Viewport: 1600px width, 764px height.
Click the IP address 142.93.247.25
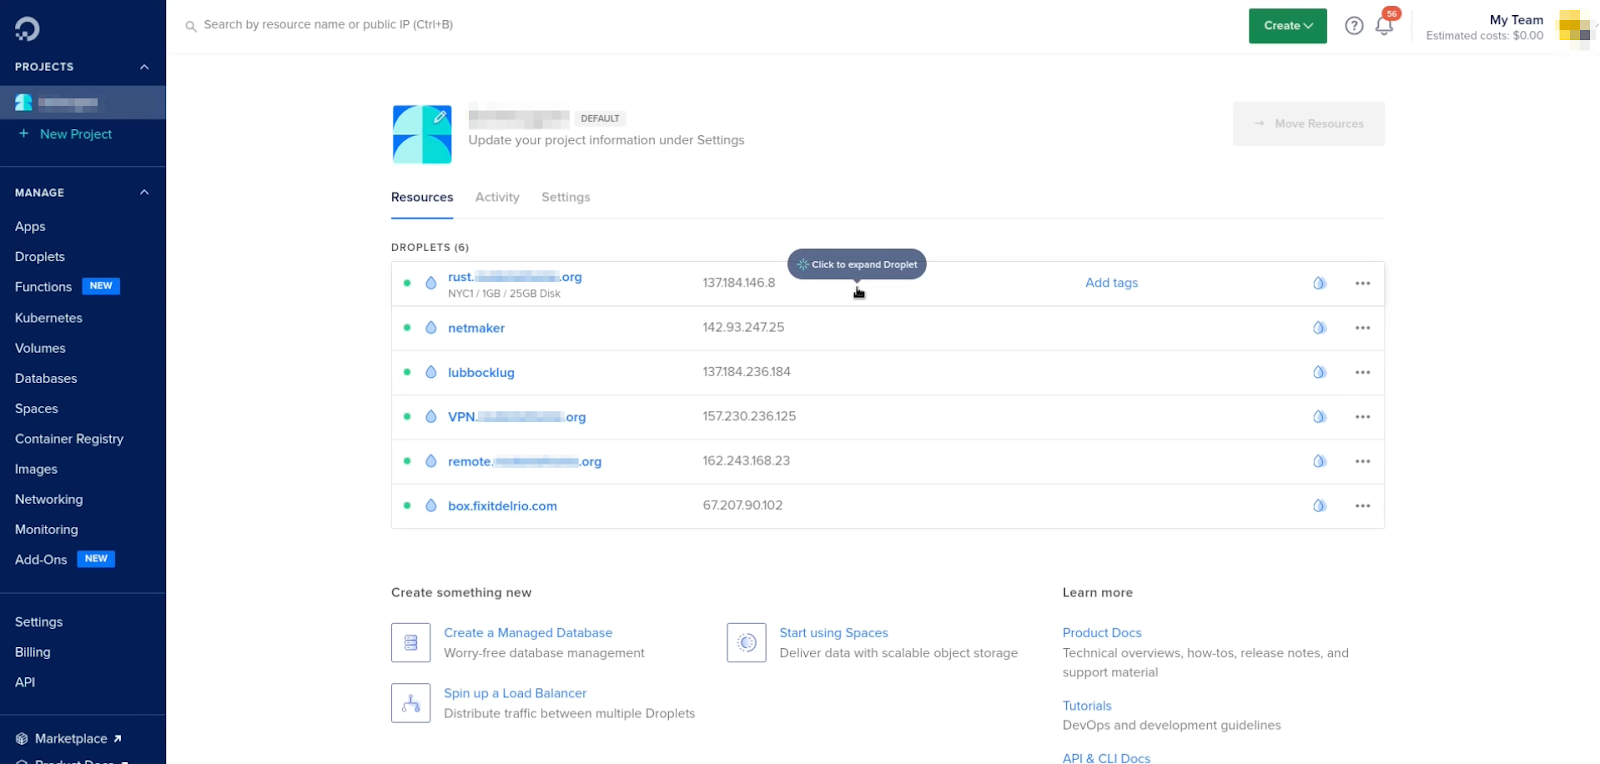[743, 327]
